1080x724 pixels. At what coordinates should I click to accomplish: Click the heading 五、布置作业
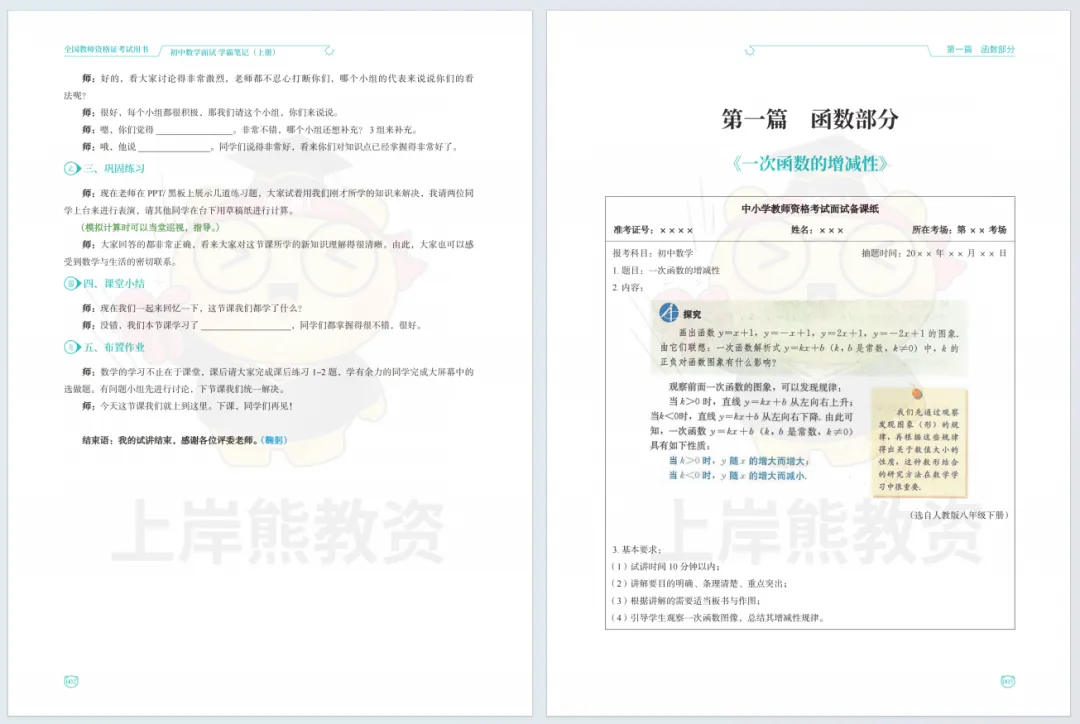pos(114,347)
